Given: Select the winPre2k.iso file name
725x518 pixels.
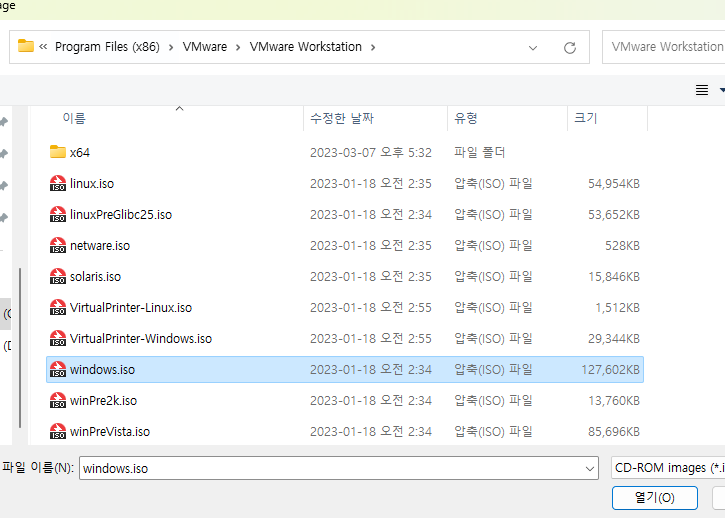Looking at the screenshot, I should (104, 401).
